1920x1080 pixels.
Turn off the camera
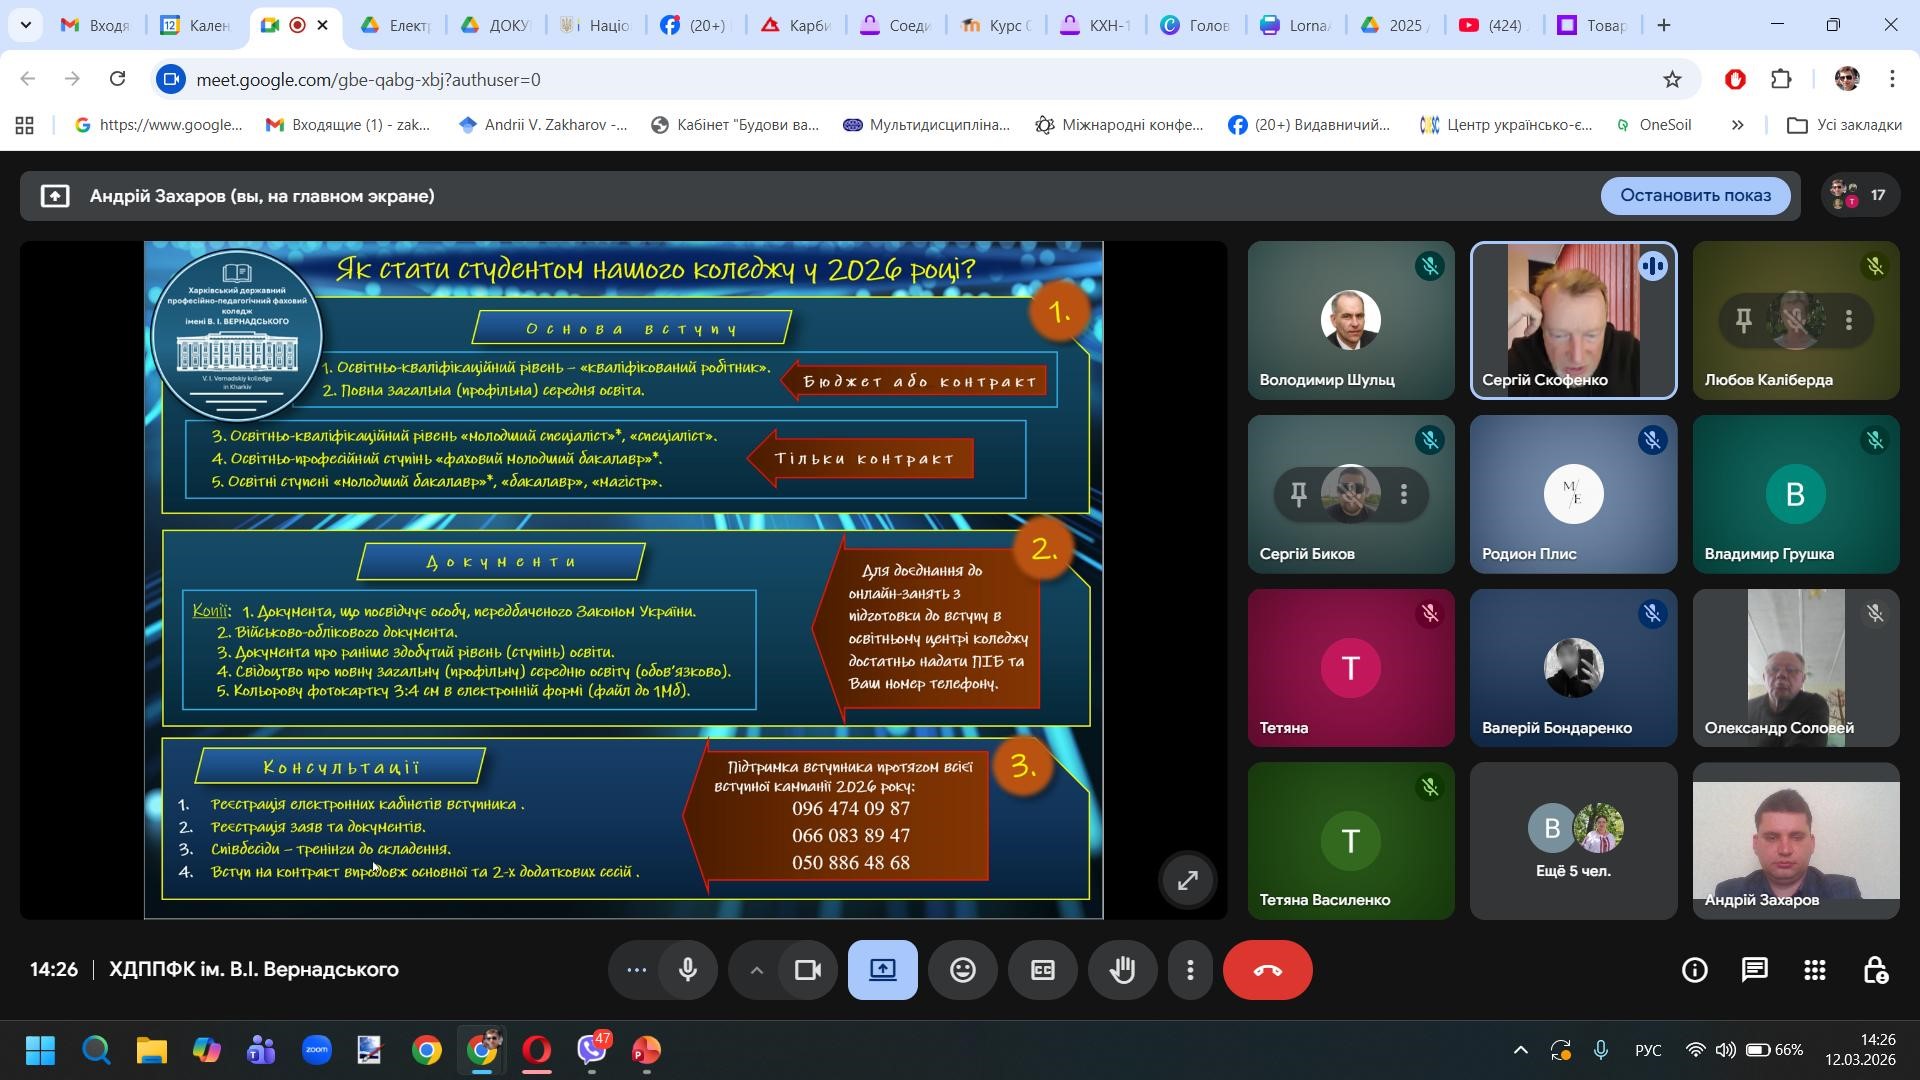(x=807, y=970)
